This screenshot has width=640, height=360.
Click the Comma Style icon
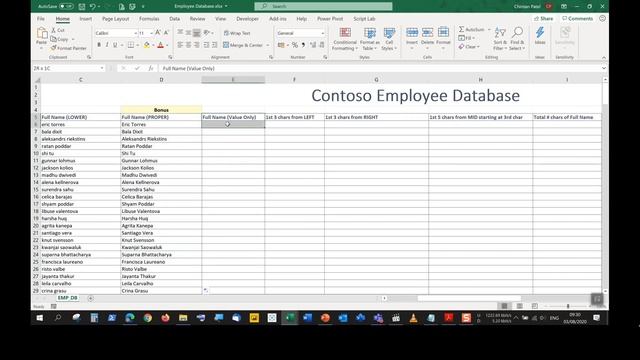(303, 45)
